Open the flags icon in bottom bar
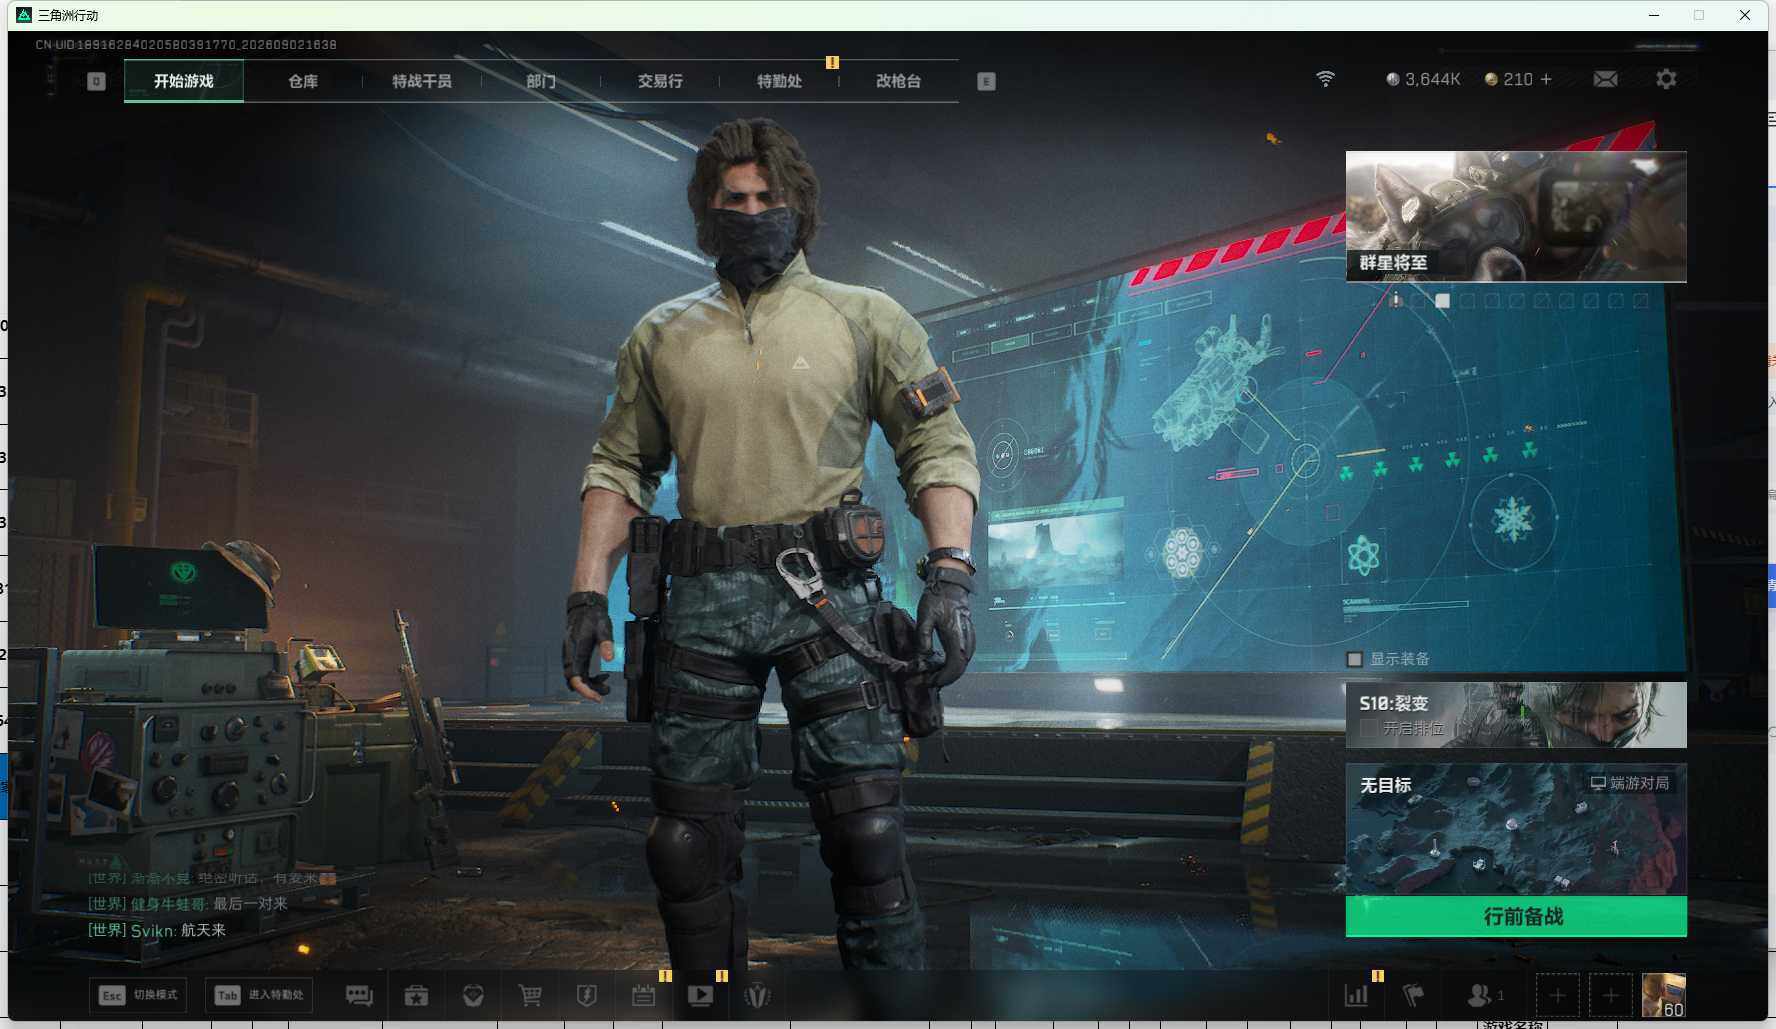Image resolution: width=1776 pixels, height=1029 pixels. point(1414,995)
